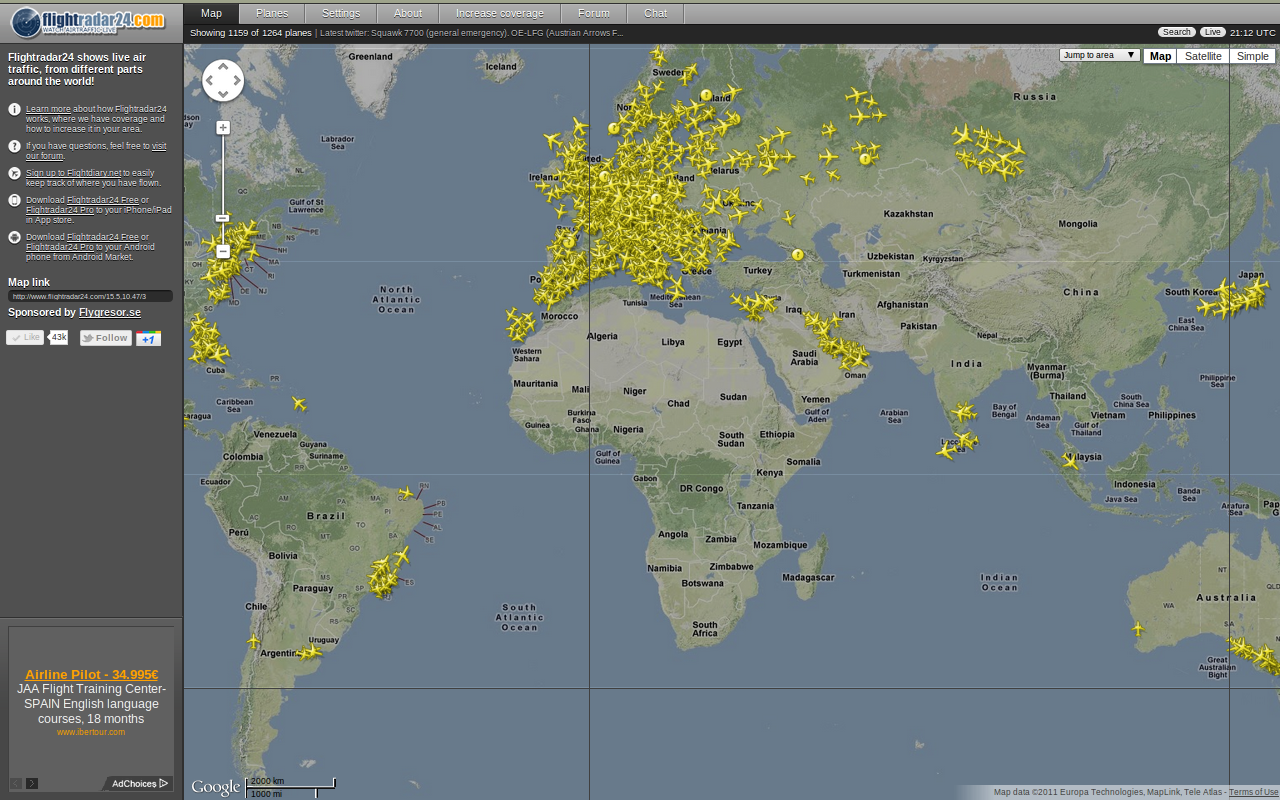This screenshot has height=800, width=1280.
Task: Open the Jump to area dropdown
Action: click(x=1099, y=55)
